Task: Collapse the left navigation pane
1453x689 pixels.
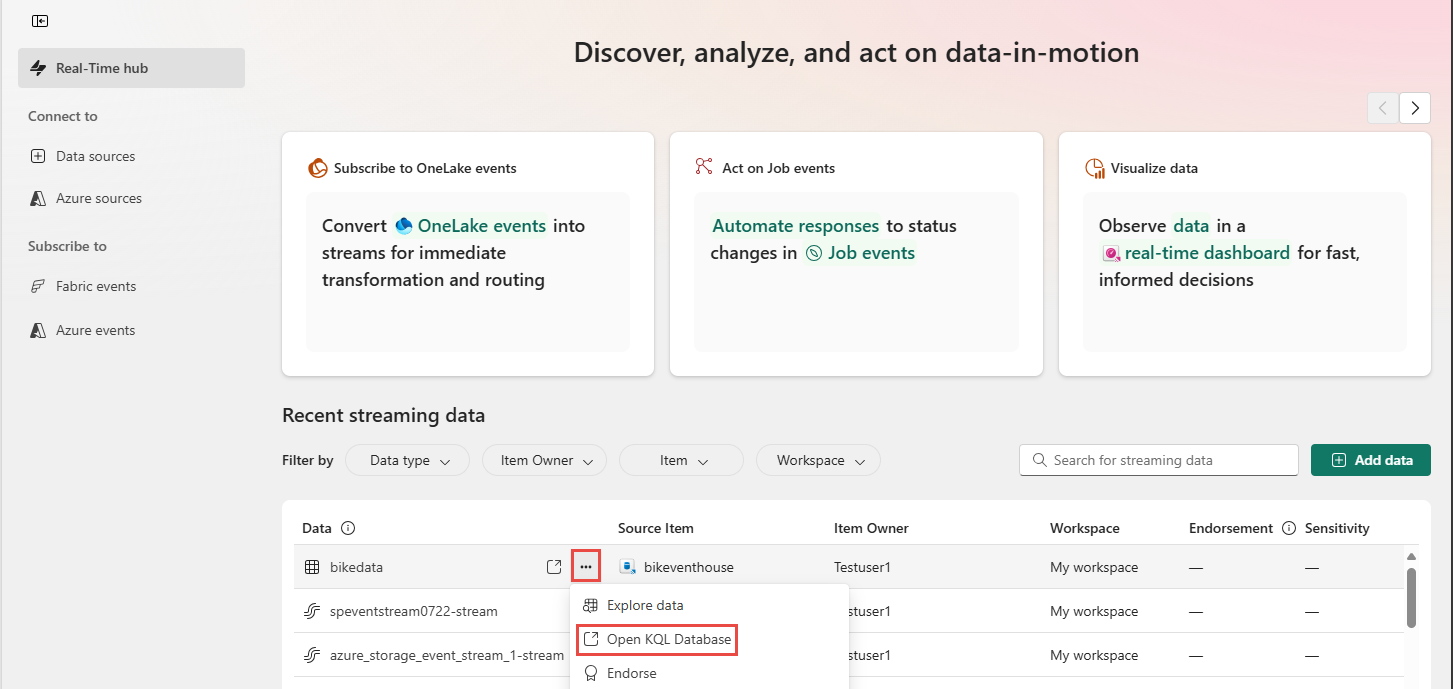Action: pos(40,20)
